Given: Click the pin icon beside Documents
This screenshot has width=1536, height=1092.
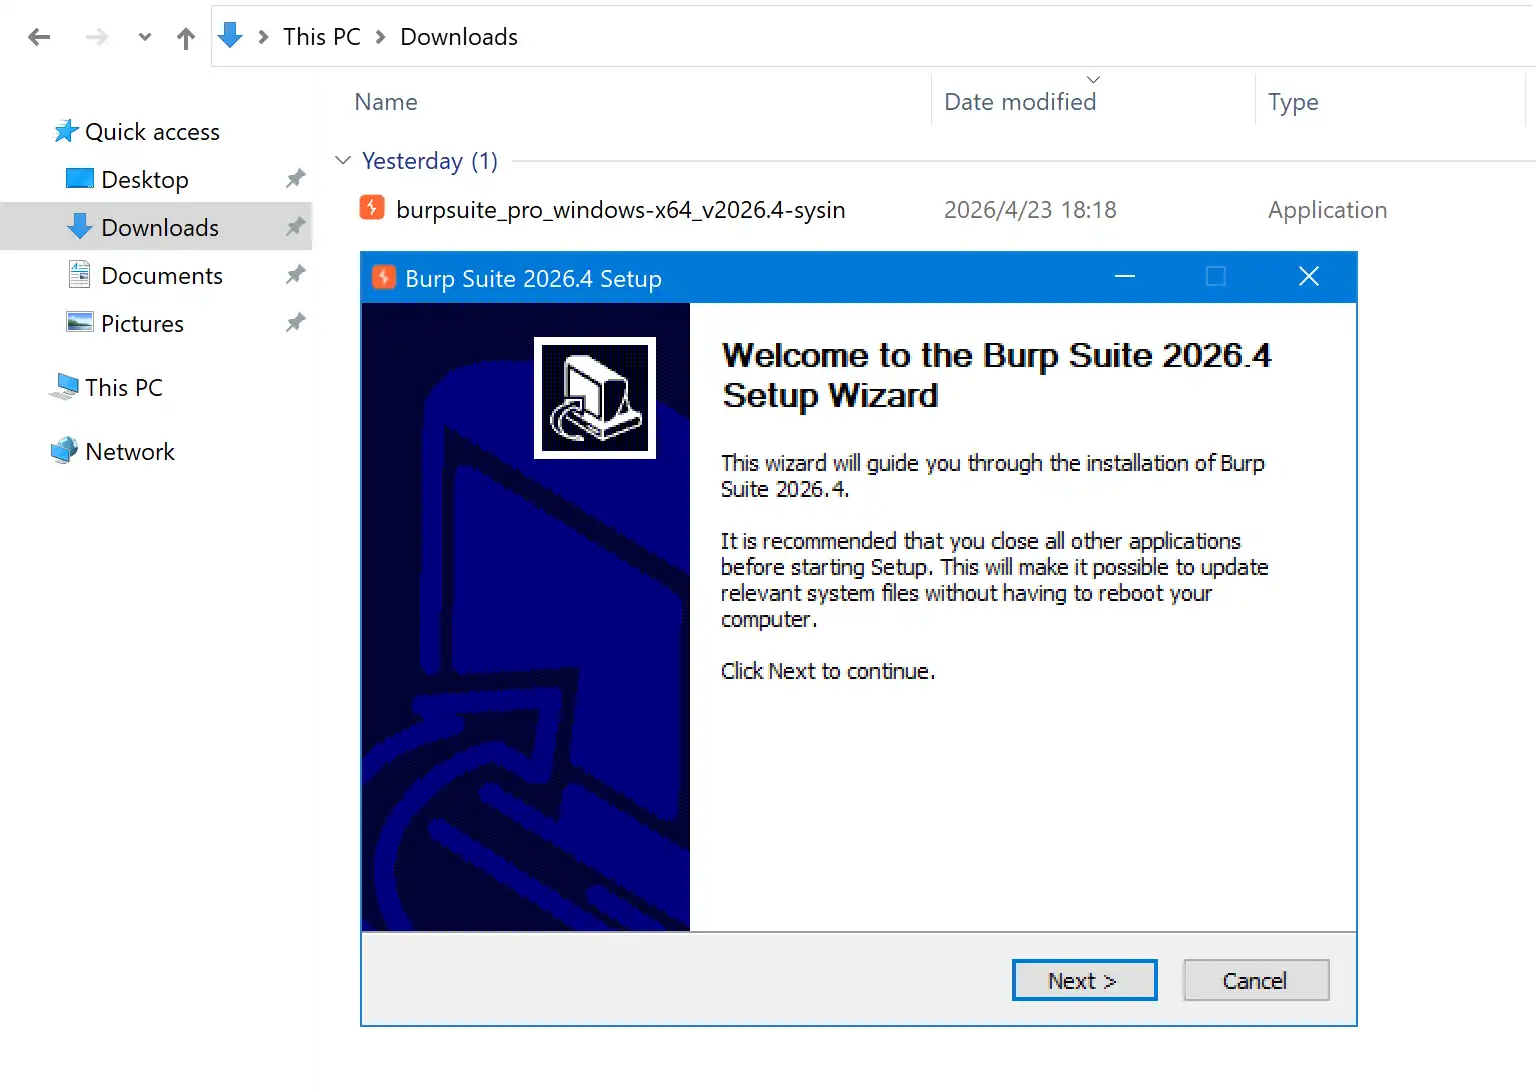Looking at the screenshot, I should (x=295, y=275).
